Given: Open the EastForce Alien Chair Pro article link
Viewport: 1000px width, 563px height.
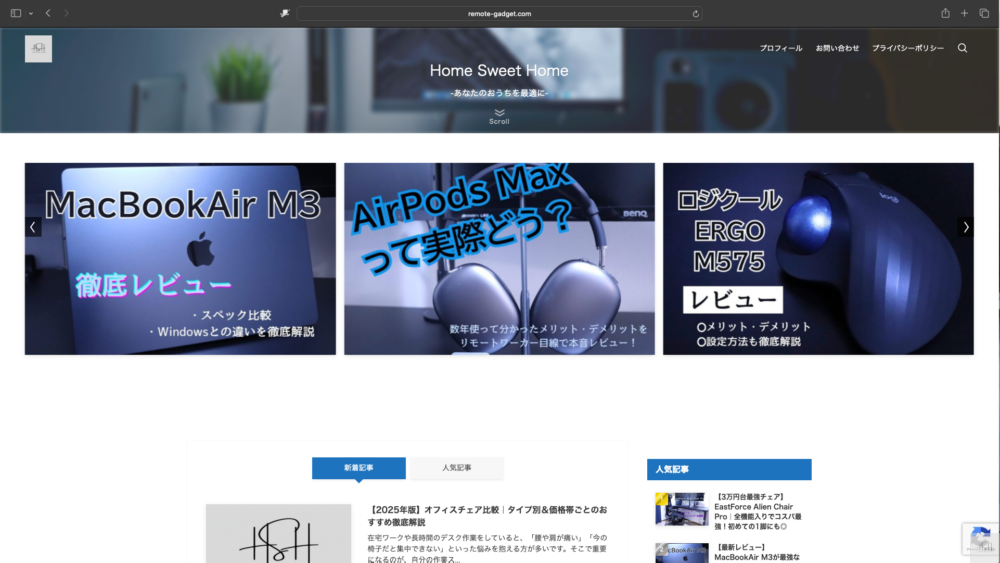Looking at the screenshot, I should coord(758,511).
